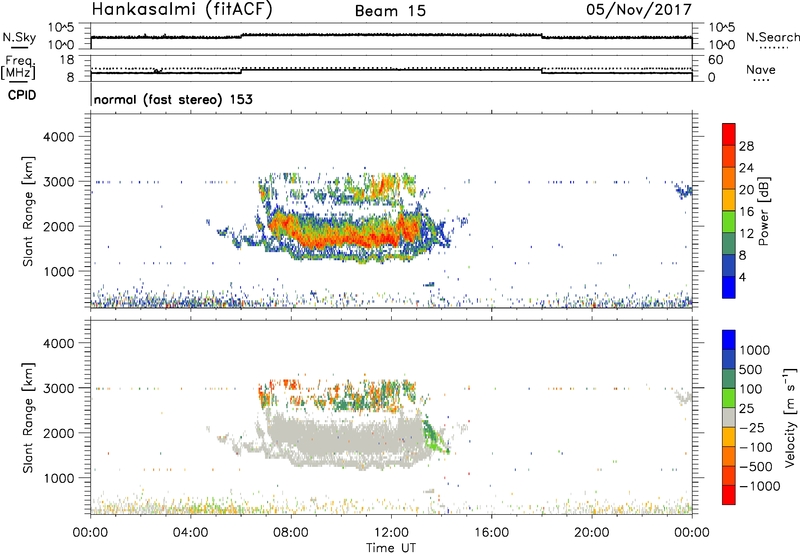This screenshot has height=554, width=800.
Task: Click the N.Sky legend label
Action: 19,37
